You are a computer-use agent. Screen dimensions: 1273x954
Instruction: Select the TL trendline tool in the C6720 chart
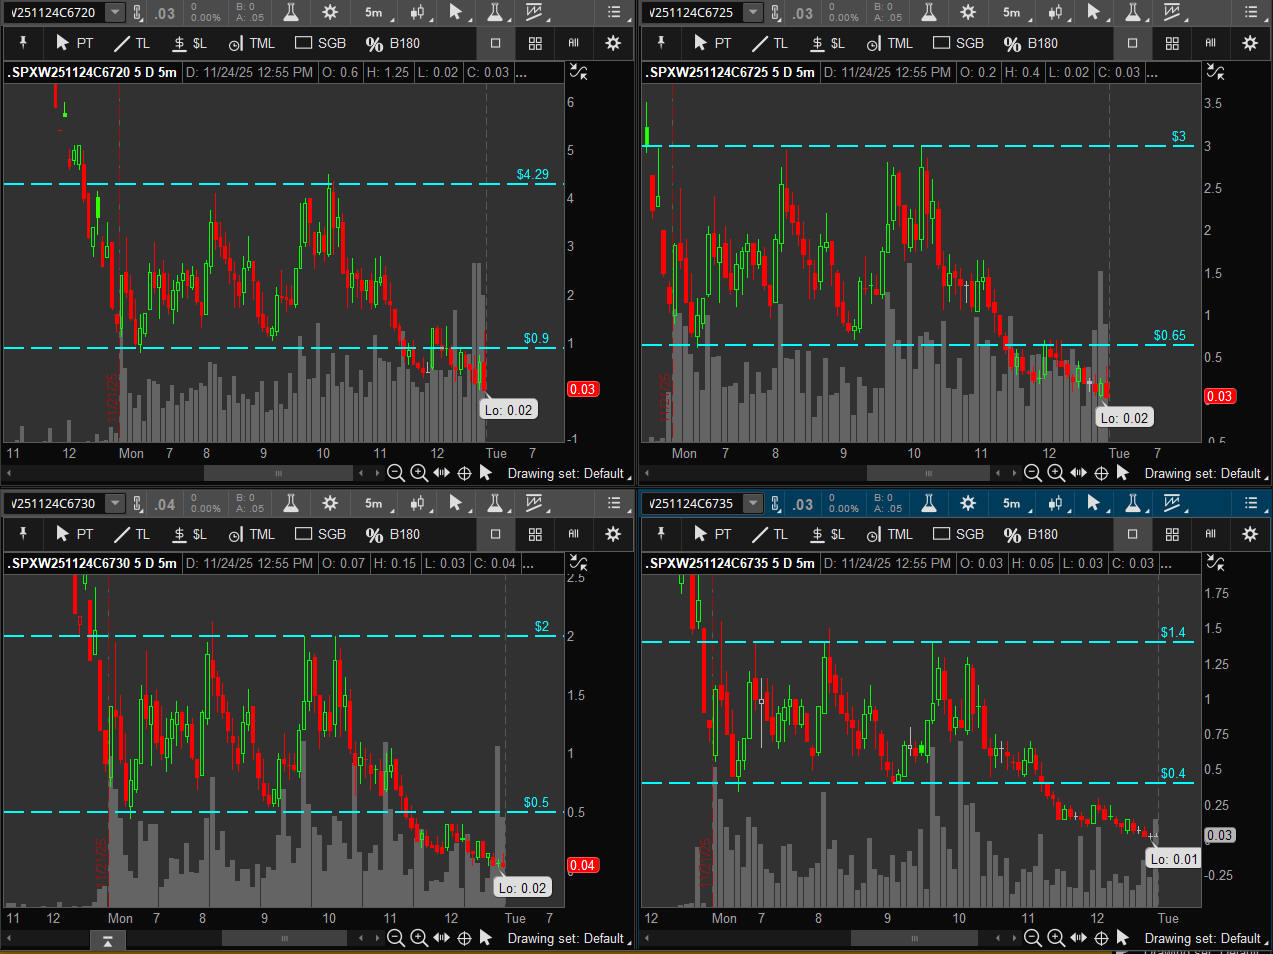pyautogui.click(x=131, y=43)
